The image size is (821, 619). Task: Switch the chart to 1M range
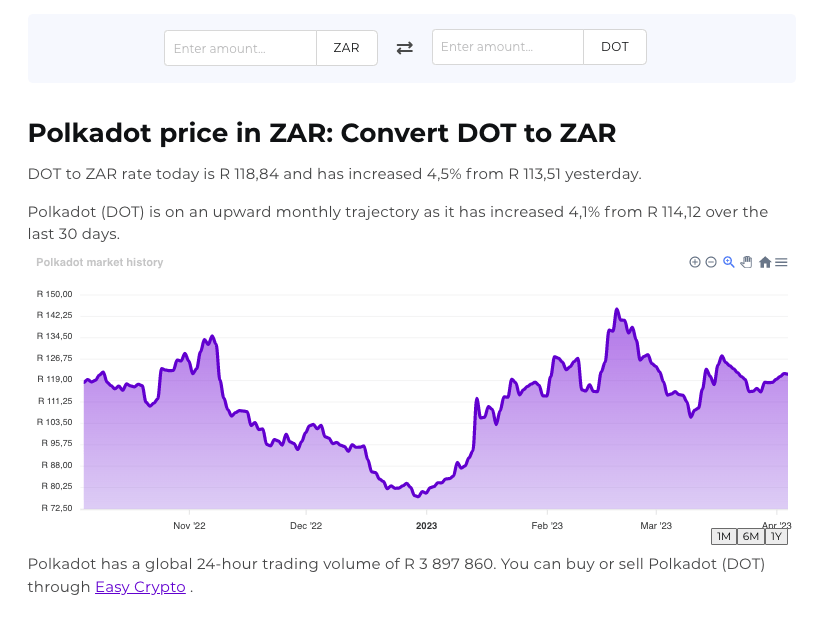click(x=723, y=536)
